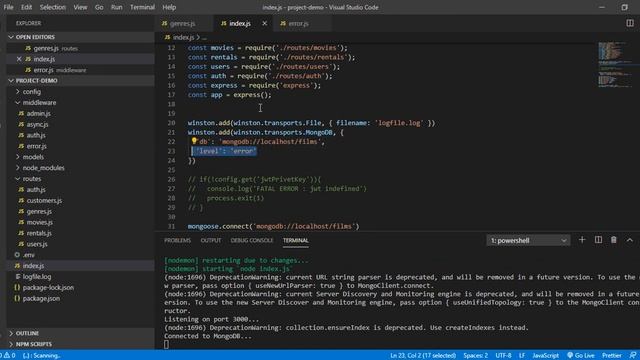
Task: Click the feedback icon in status bar
Action: point(633,356)
